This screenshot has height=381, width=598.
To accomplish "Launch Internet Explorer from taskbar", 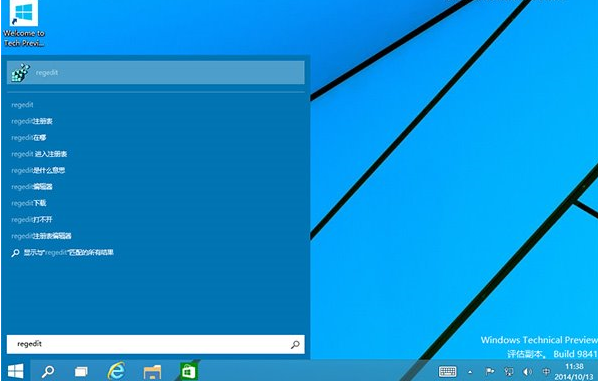I will click(116, 371).
